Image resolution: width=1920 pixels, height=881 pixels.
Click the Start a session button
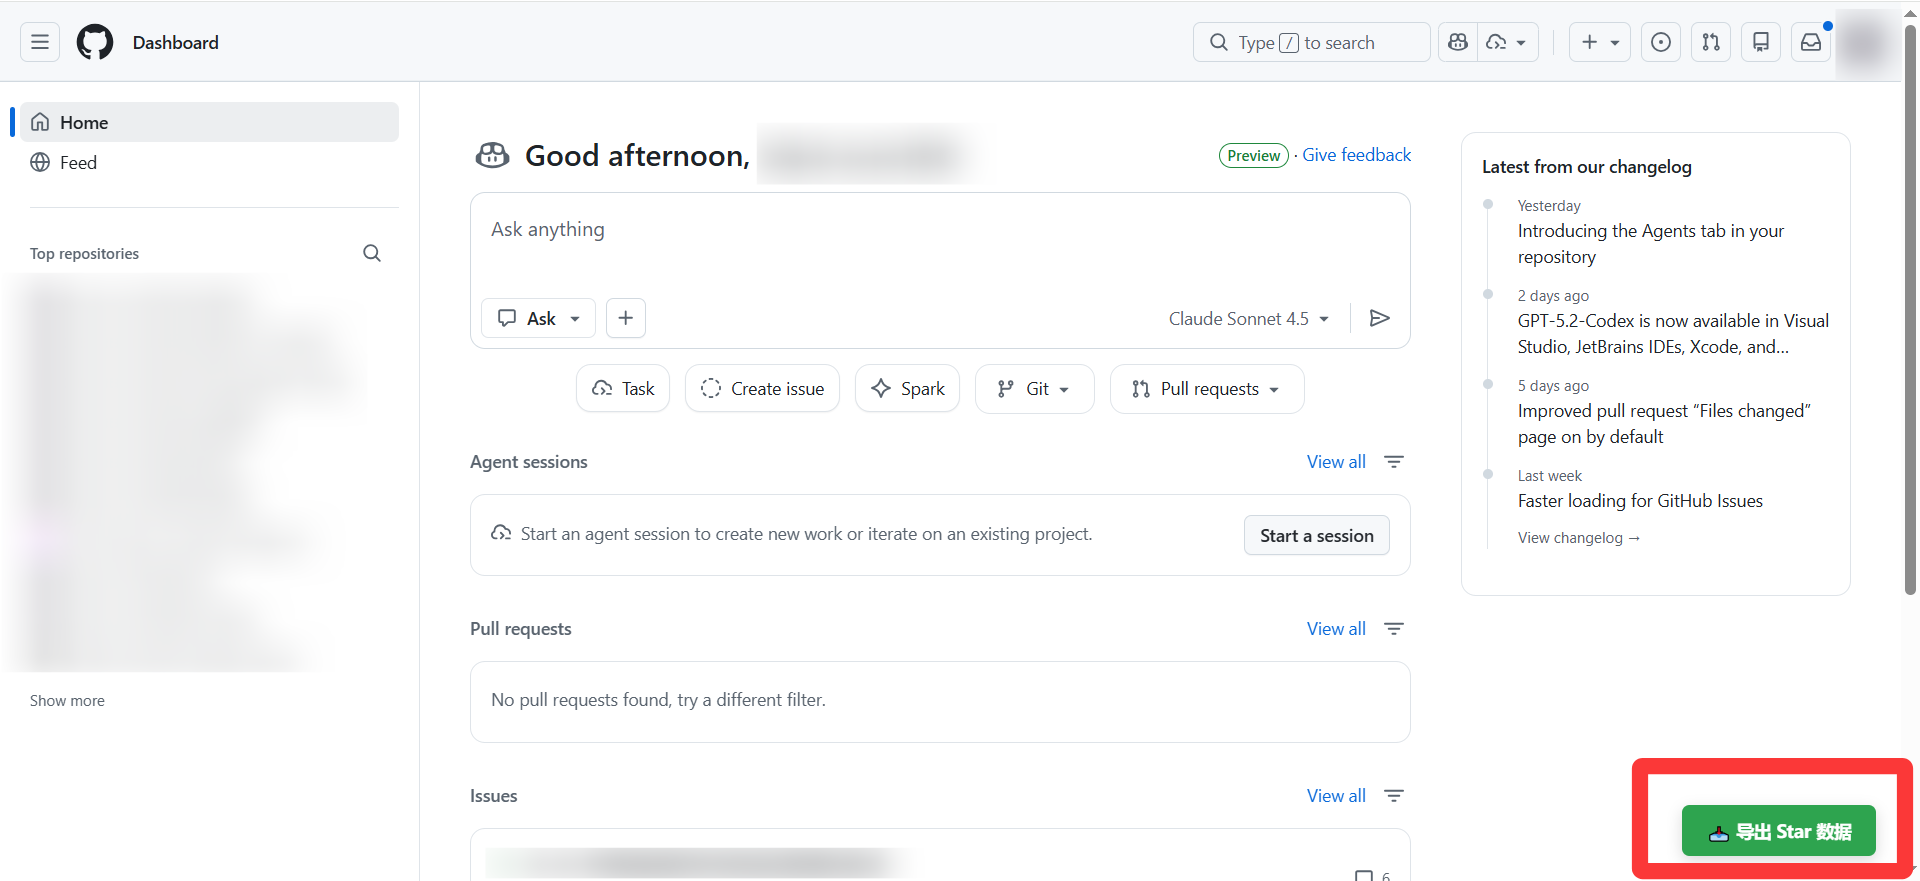1317,535
